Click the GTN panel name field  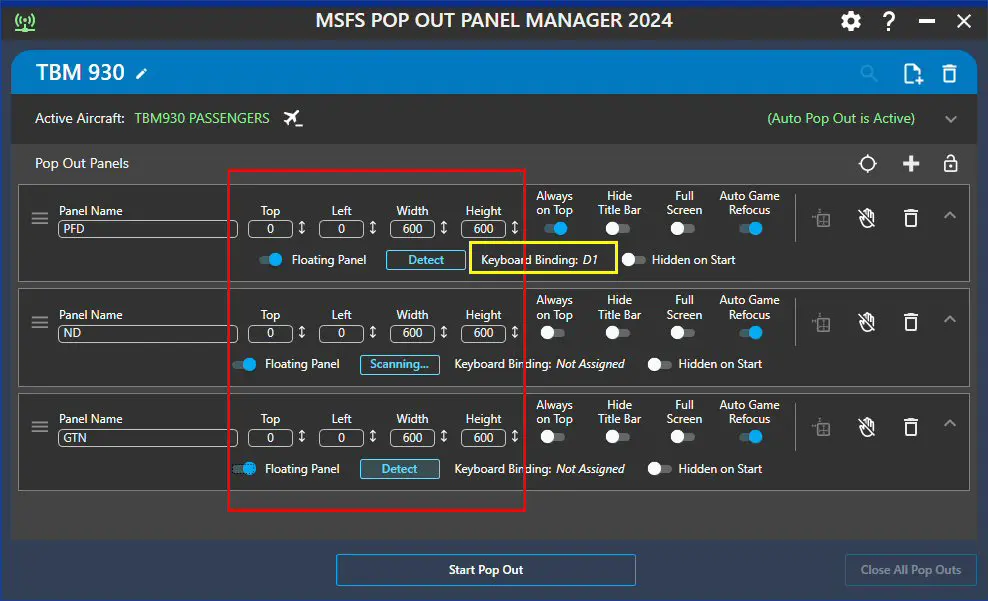pos(147,438)
